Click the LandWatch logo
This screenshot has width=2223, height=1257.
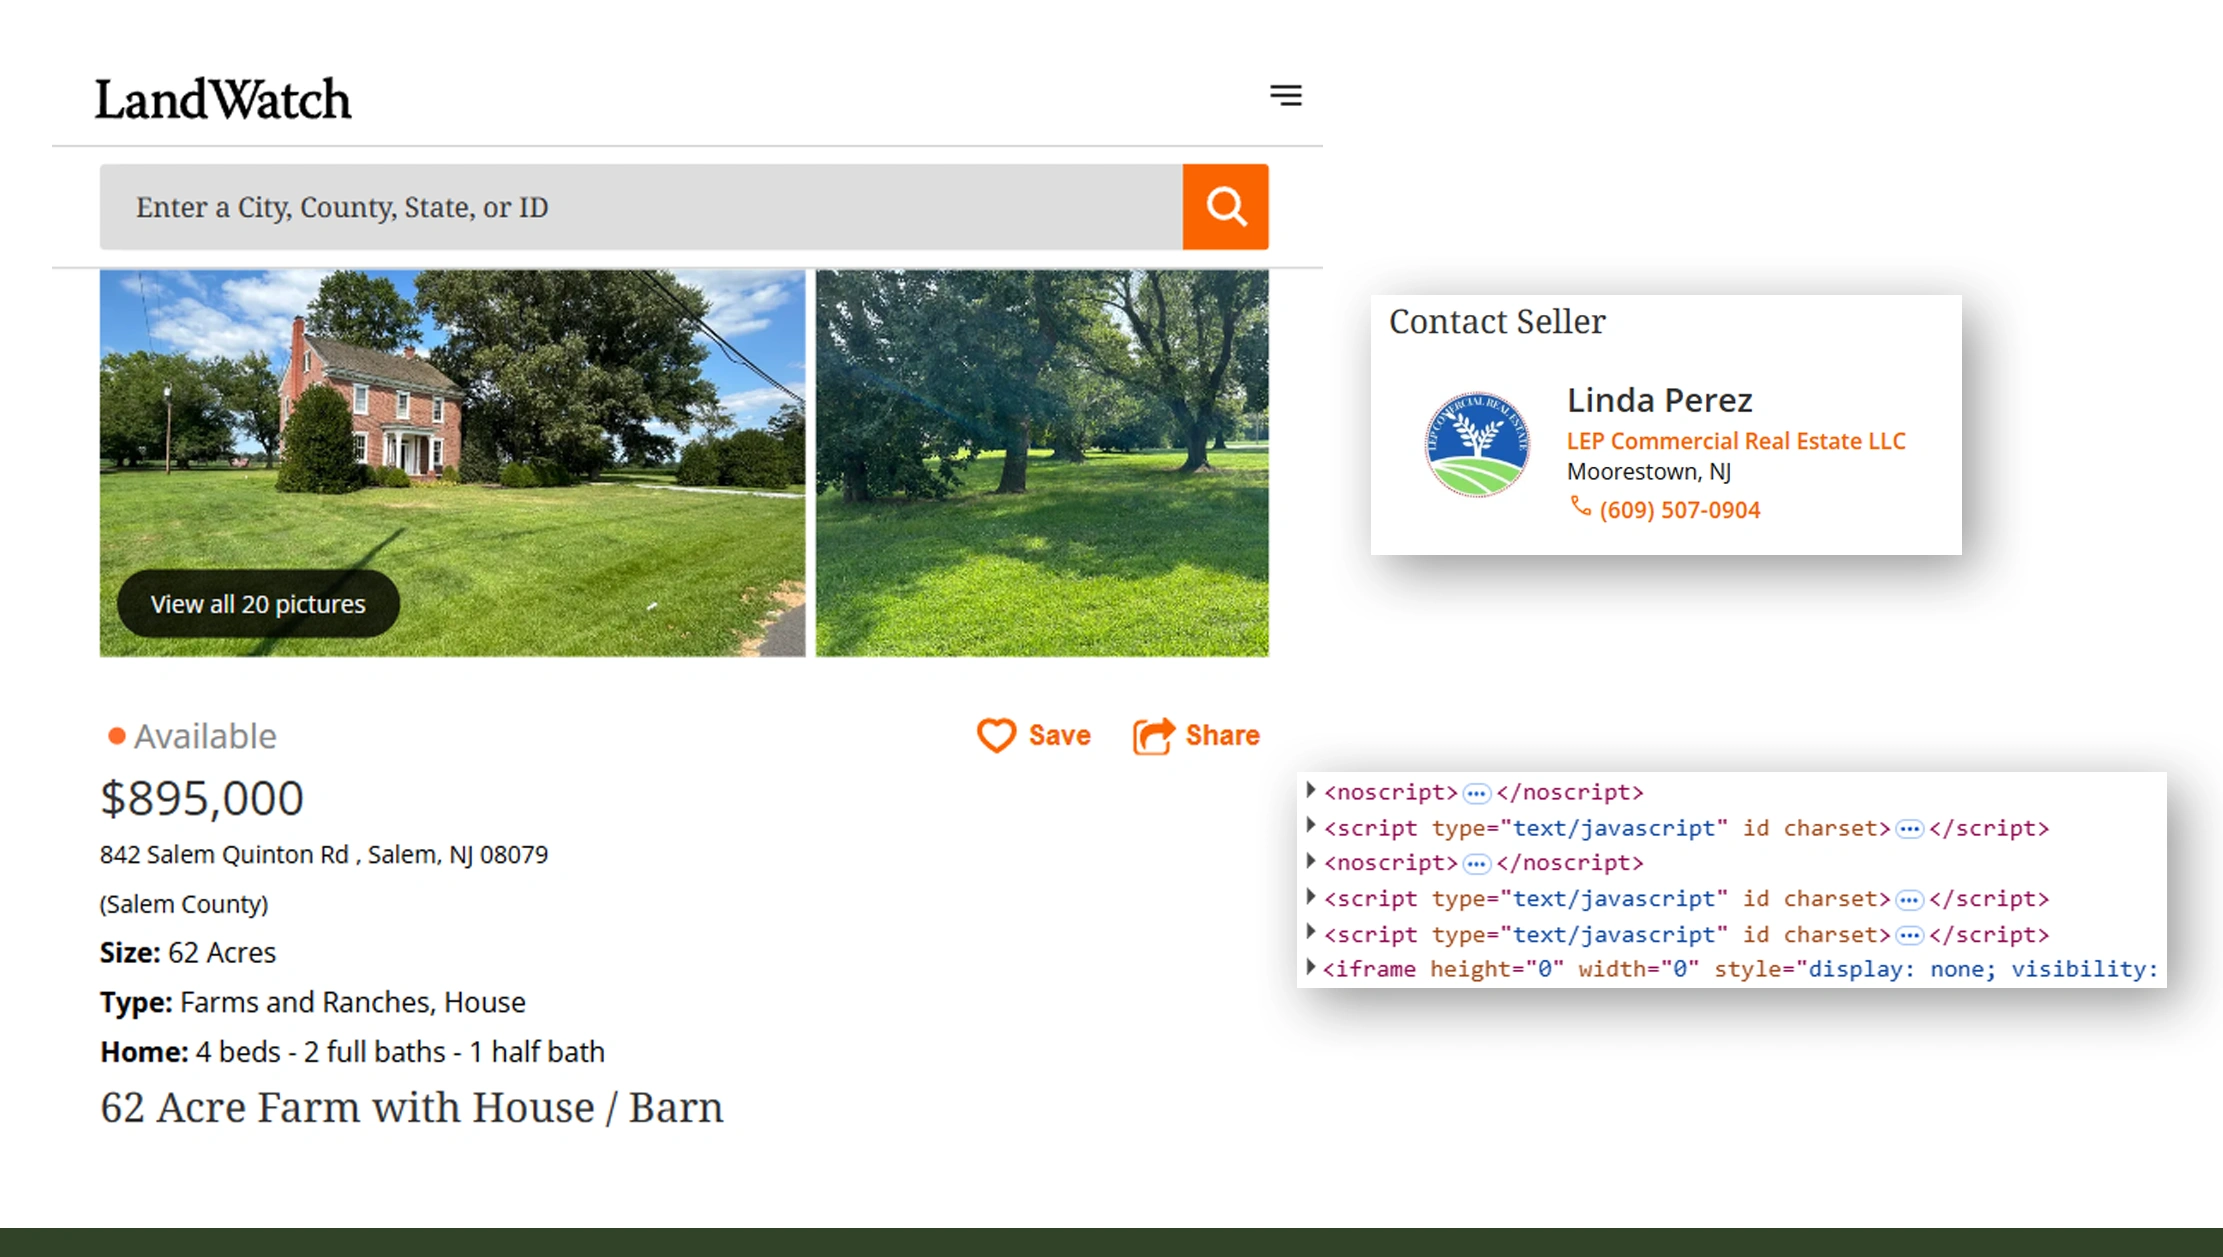point(222,97)
